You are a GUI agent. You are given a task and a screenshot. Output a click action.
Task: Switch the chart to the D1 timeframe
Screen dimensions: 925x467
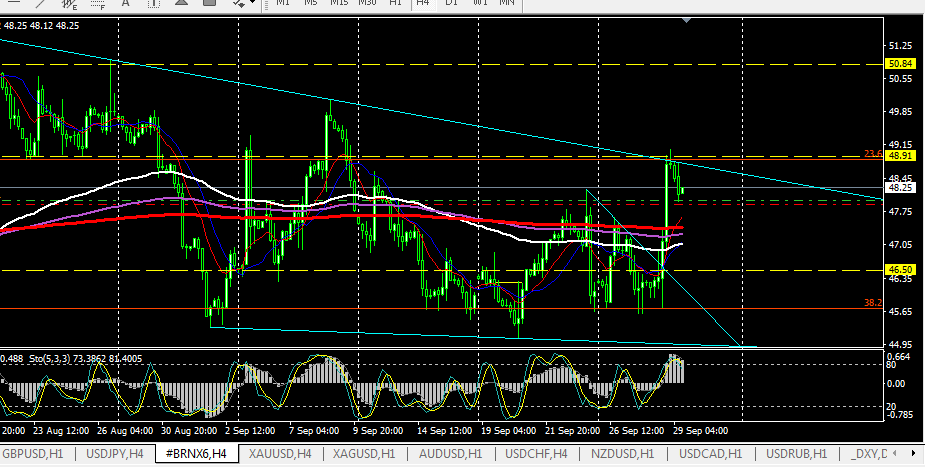tap(451, 3)
